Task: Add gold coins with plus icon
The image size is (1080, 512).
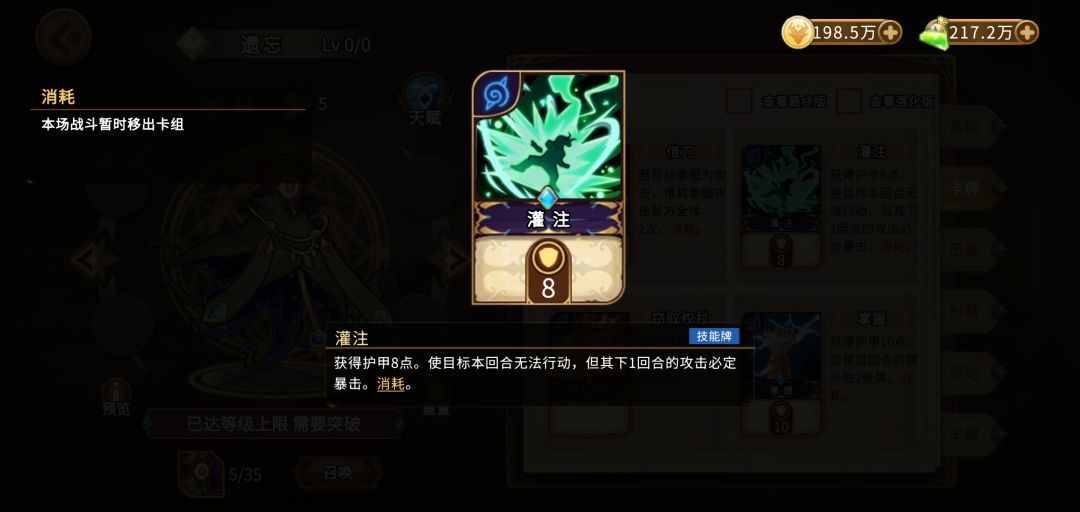Action: click(x=889, y=32)
